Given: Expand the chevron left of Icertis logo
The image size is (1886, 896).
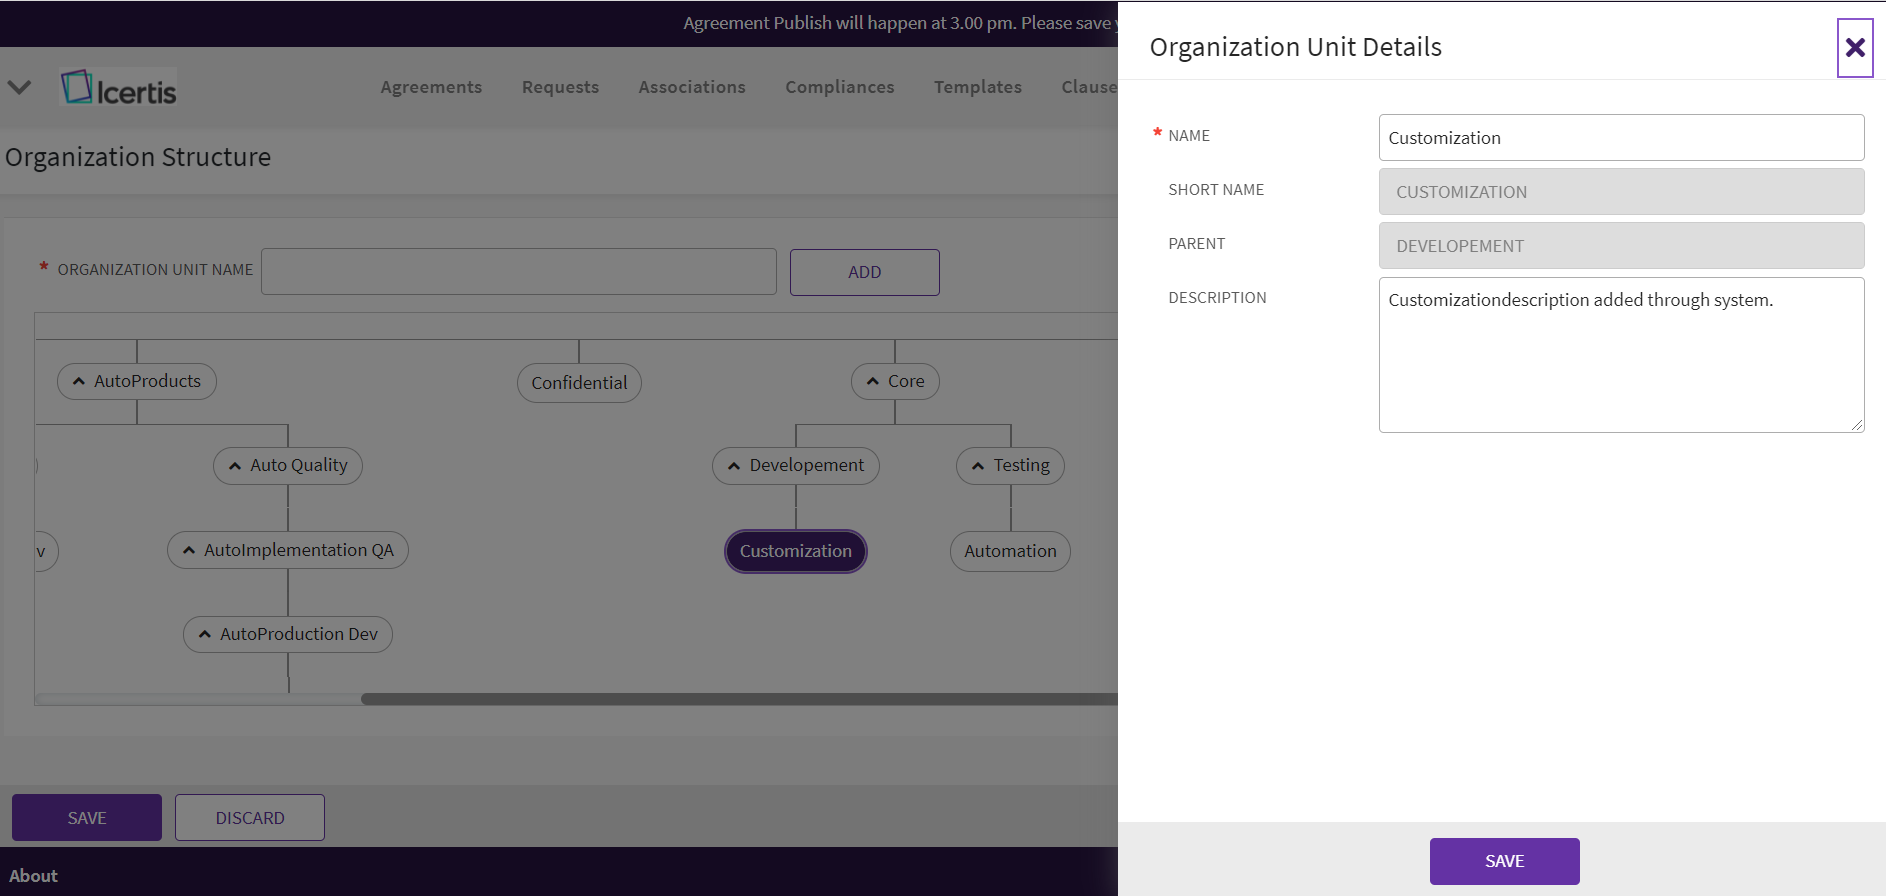Looking at the screenshot, I should tap(19, 88).
